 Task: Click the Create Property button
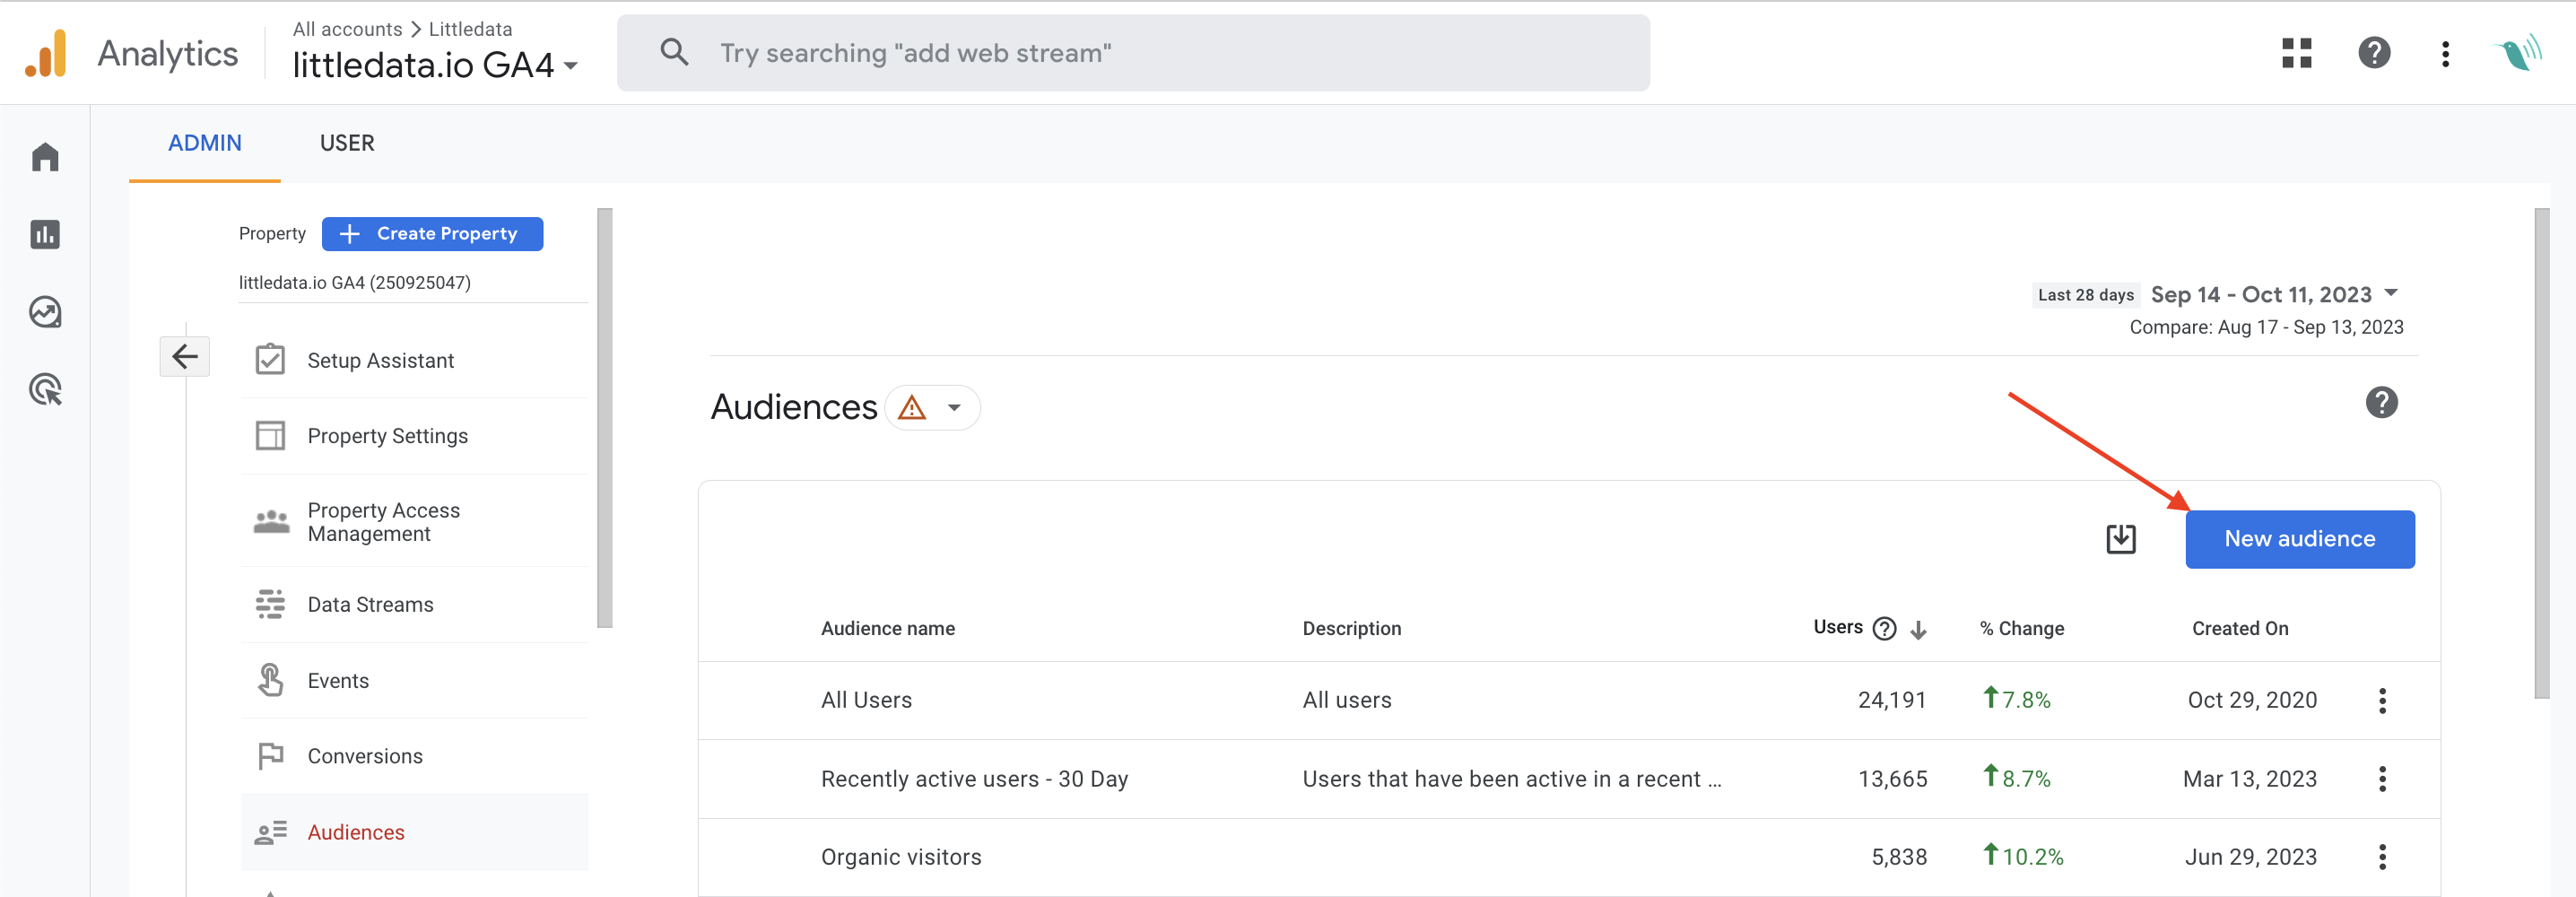pyautogui.click(x=432, y=233)
